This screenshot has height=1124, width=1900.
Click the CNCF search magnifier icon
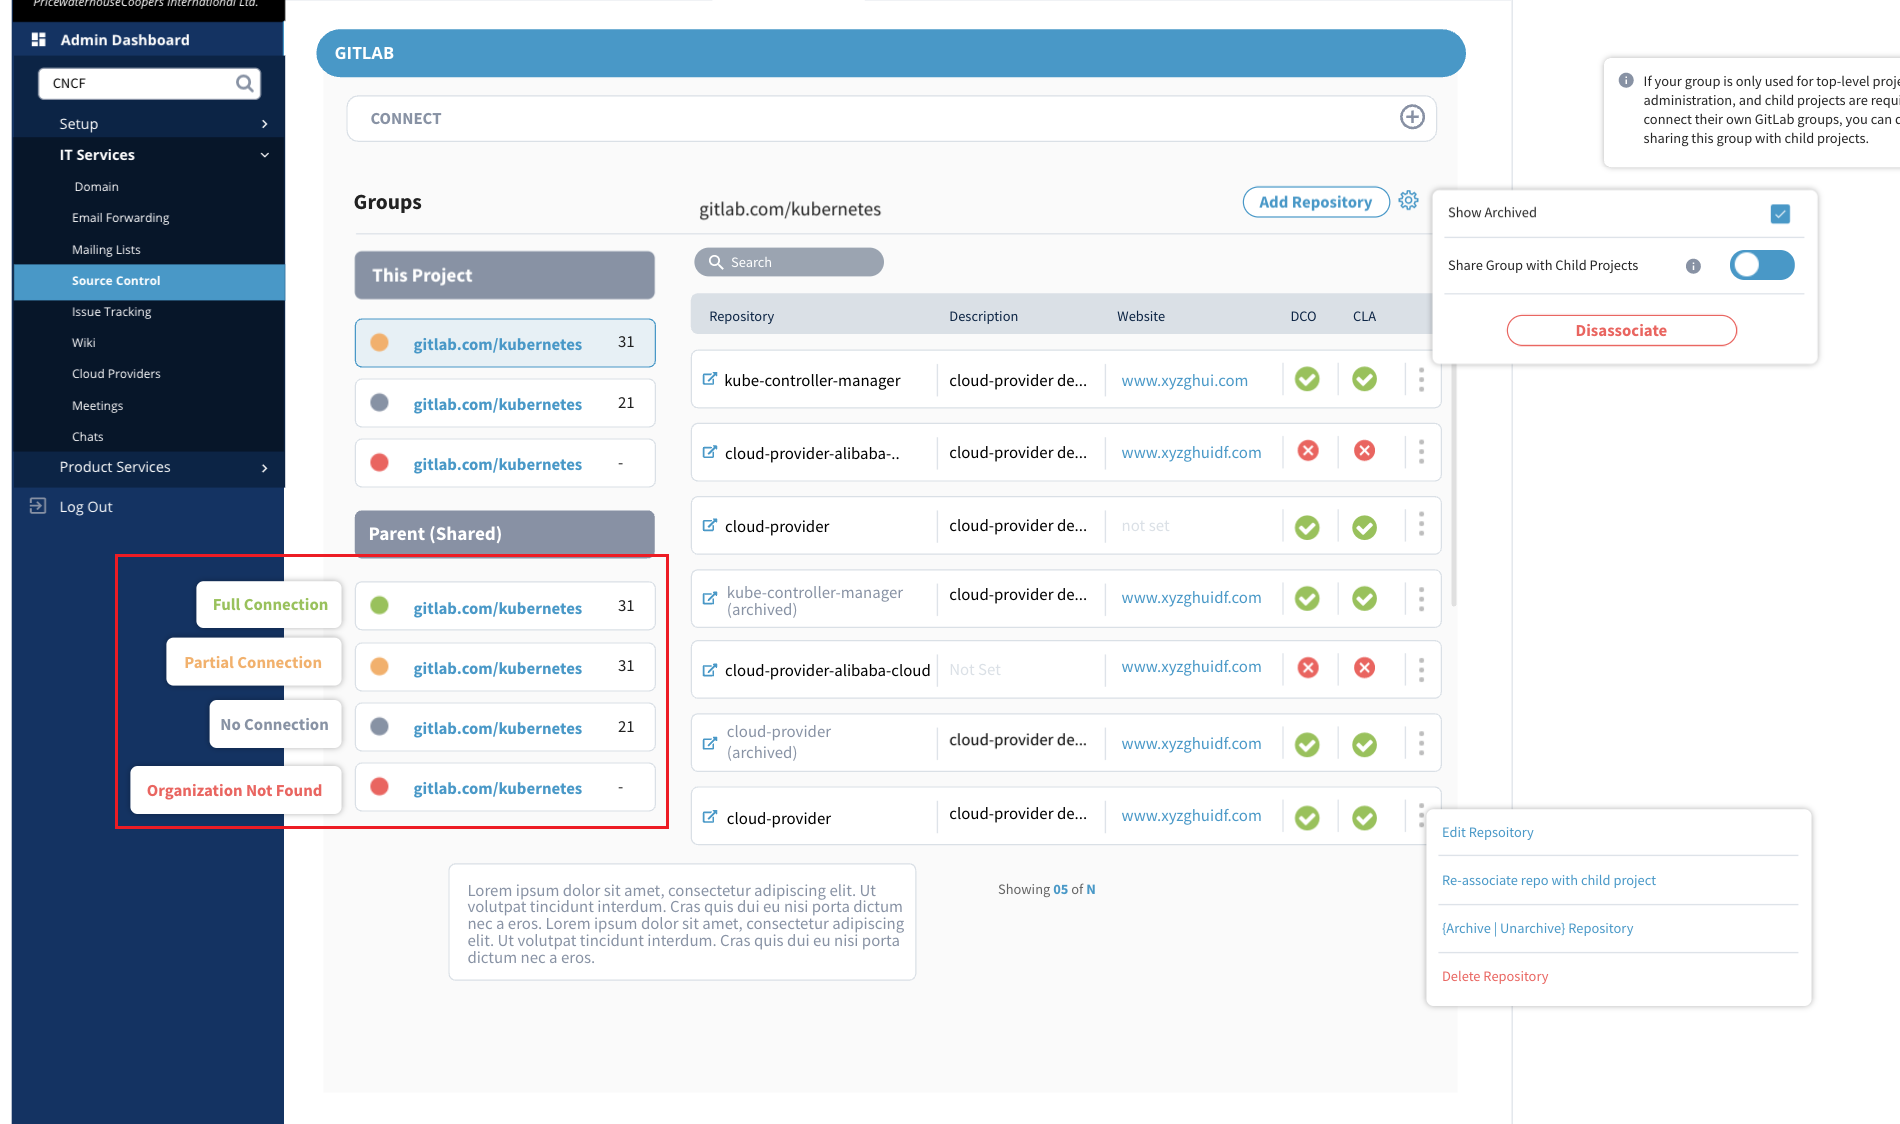pyautogui.click(x=244, y=83)
